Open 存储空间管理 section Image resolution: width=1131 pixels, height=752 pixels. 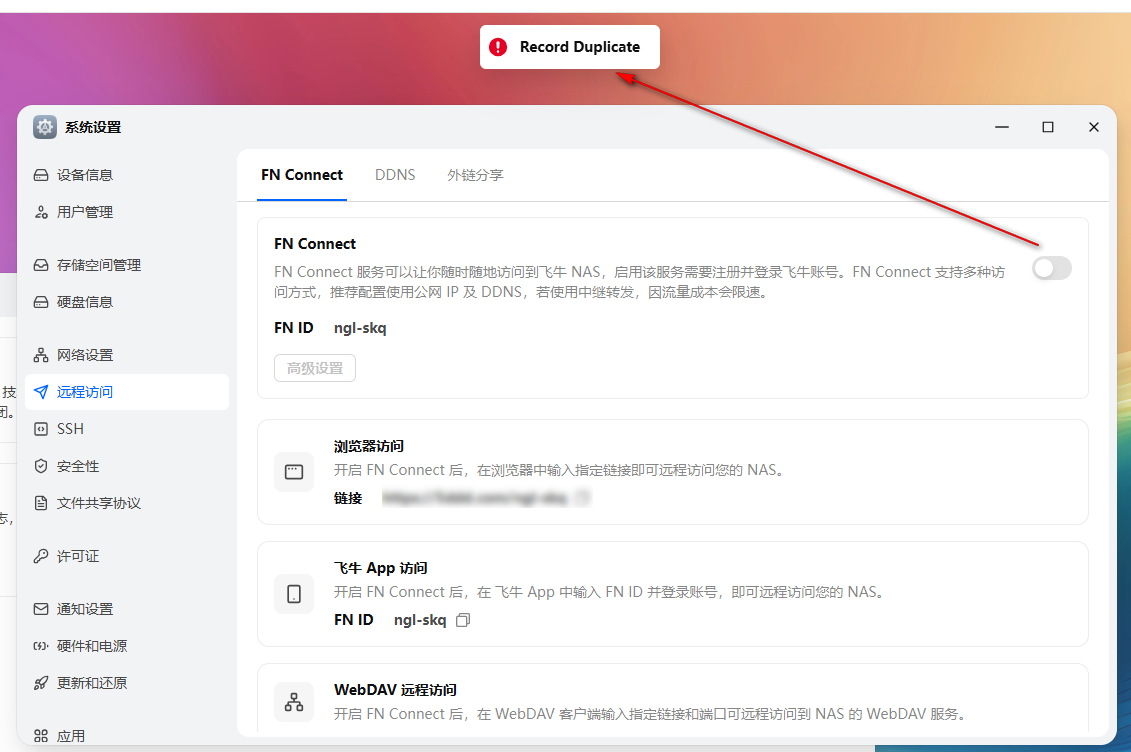tap(127, 265)
